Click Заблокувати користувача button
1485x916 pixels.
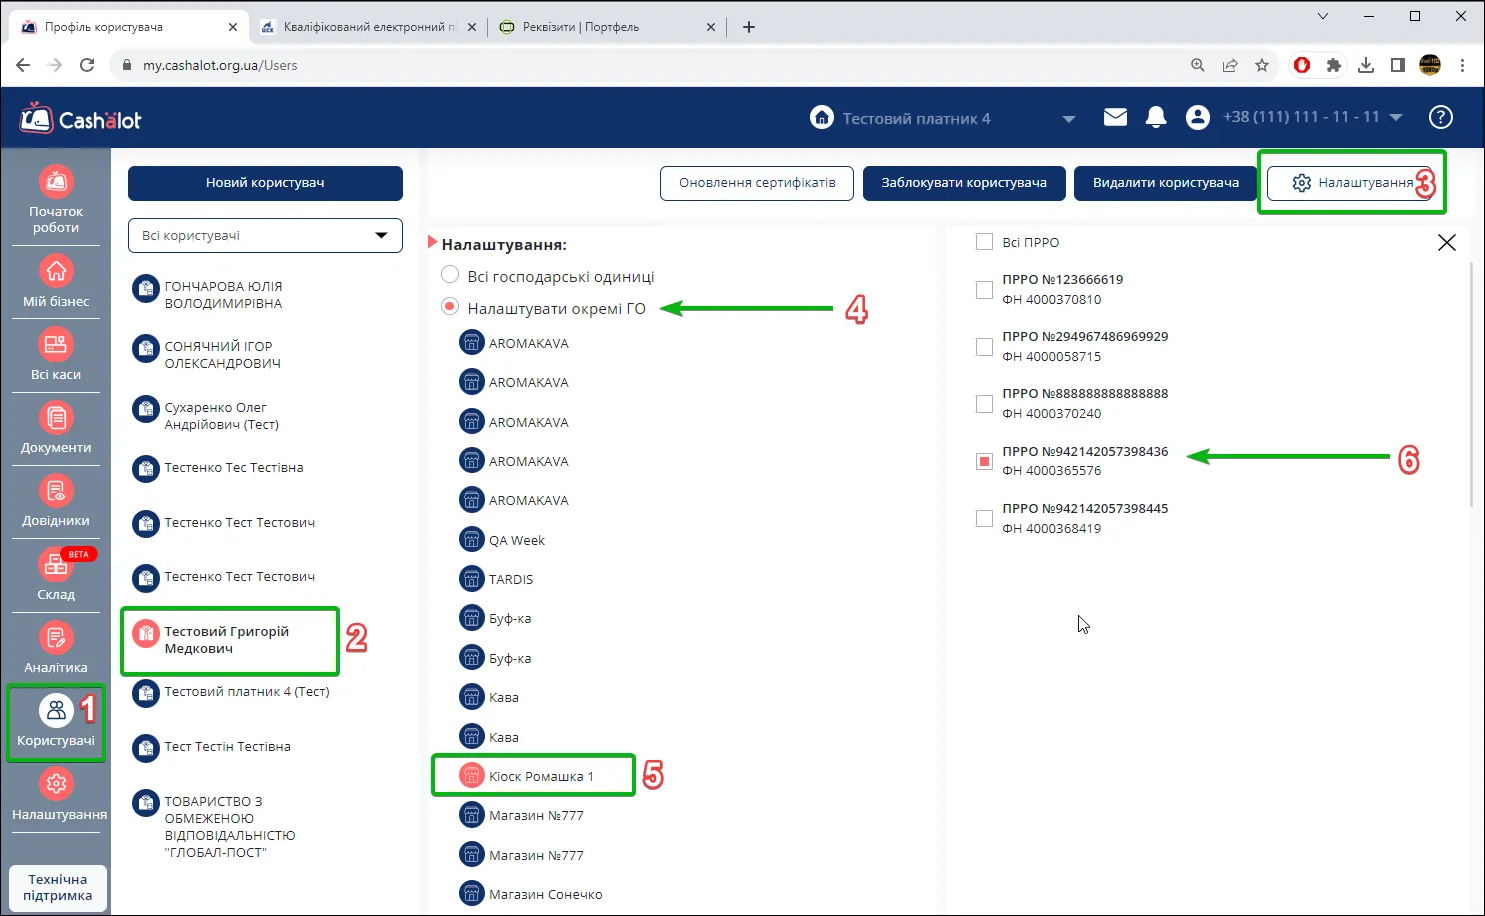click(964, 183)
